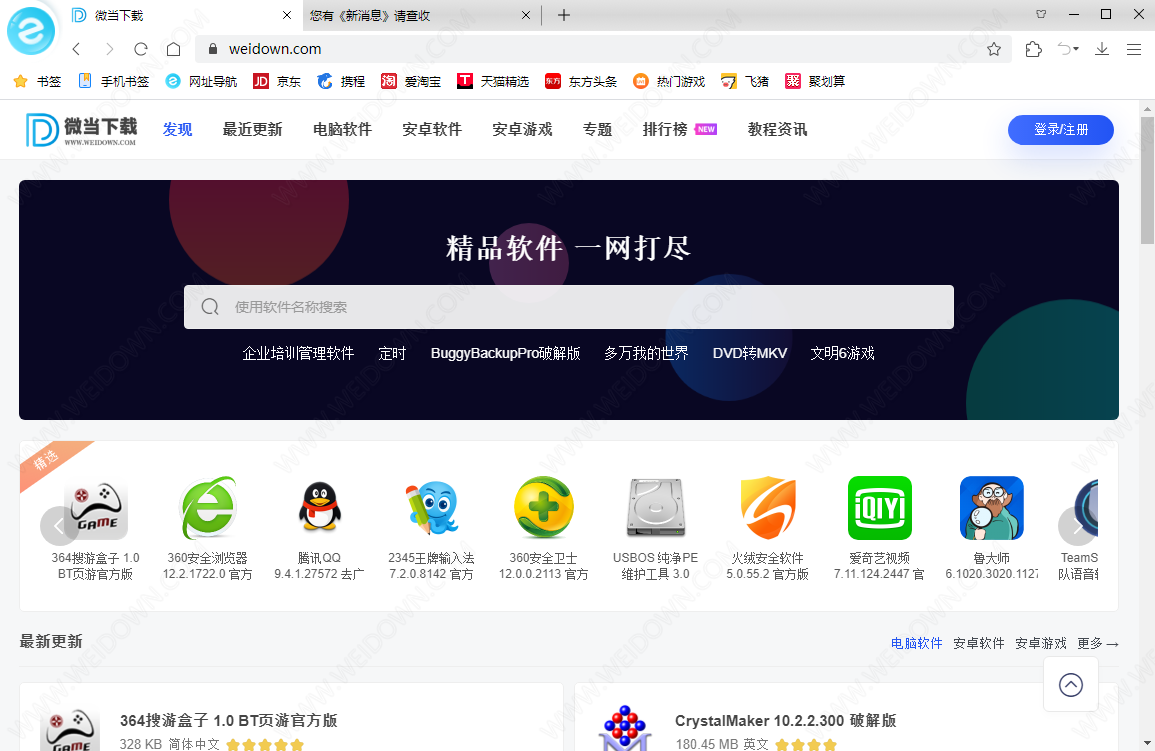Open a new tab with plus button

click(564, 15)
